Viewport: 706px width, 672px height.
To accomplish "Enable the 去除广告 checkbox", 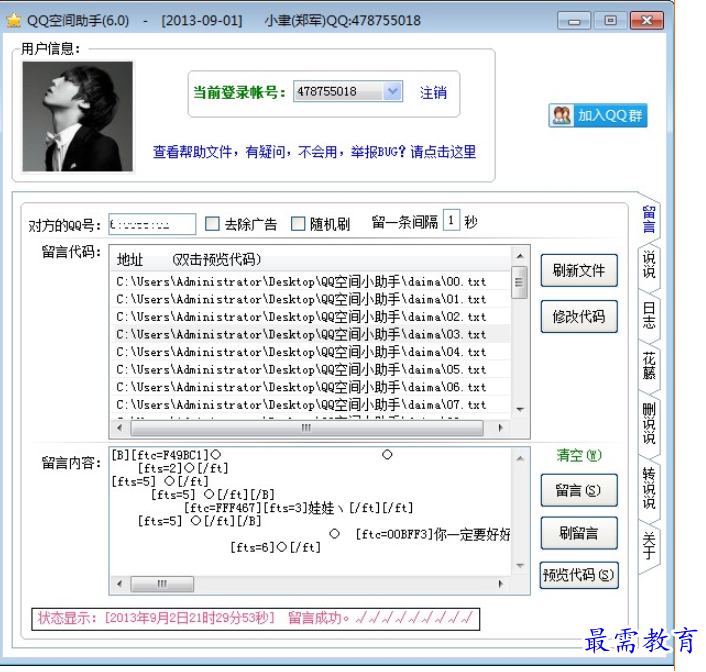I will 212,224.
